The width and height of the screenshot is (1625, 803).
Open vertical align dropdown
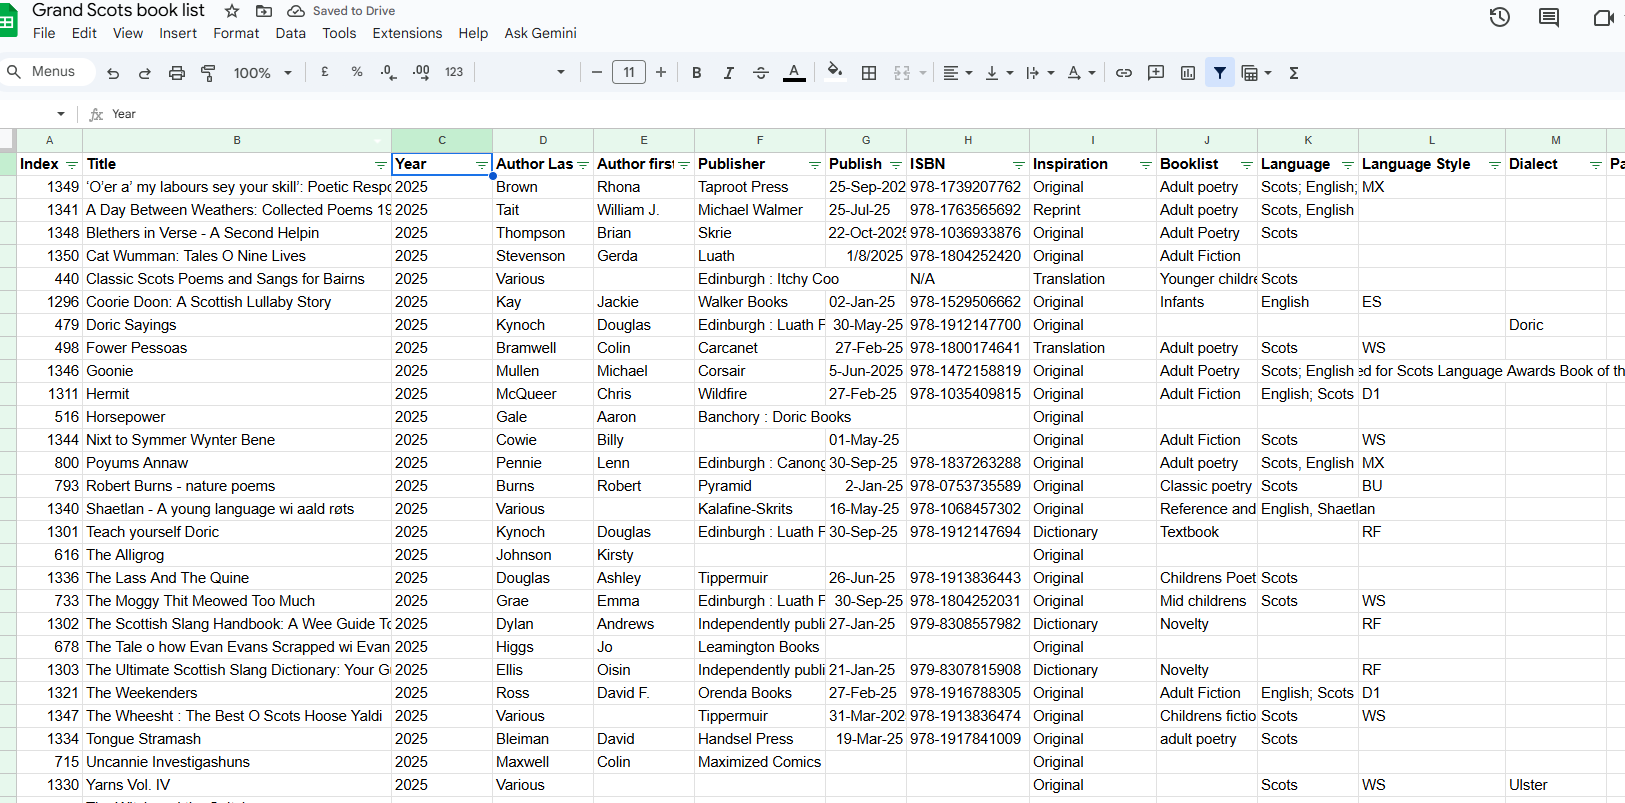pos(999,73)
